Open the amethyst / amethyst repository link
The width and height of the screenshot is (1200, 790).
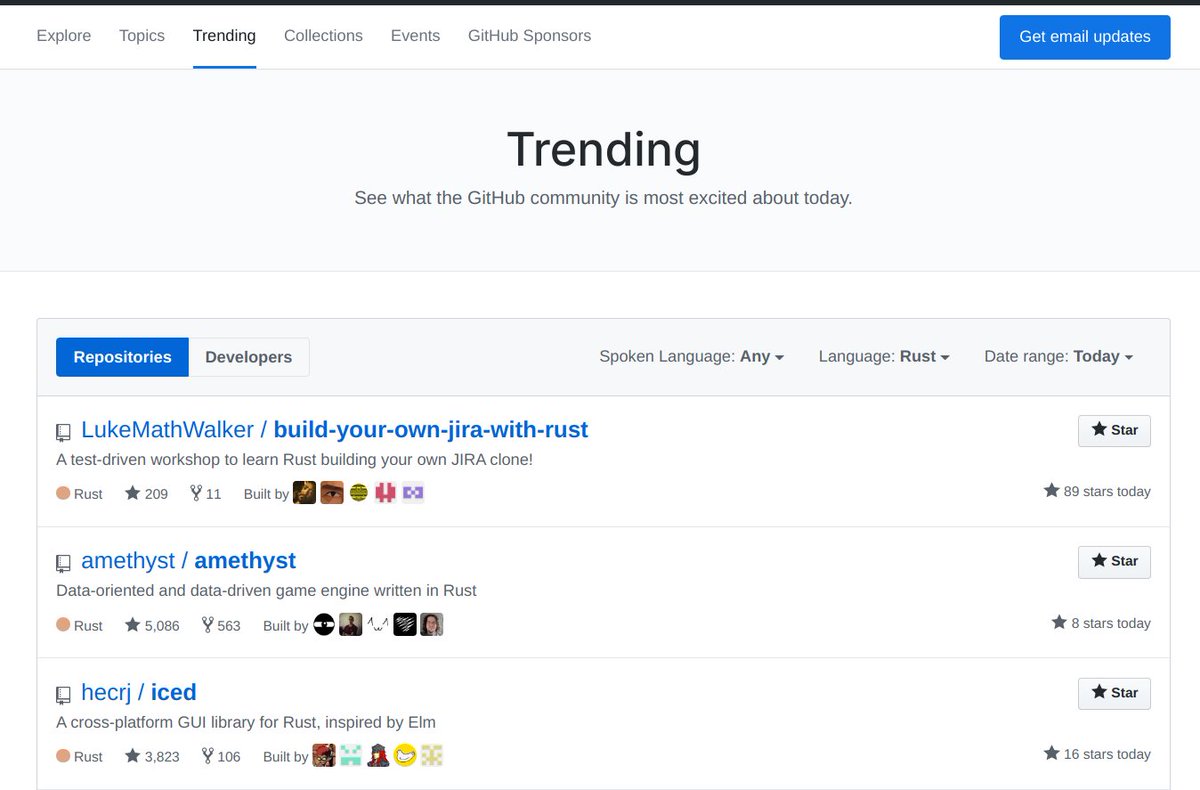coord(188,561)
